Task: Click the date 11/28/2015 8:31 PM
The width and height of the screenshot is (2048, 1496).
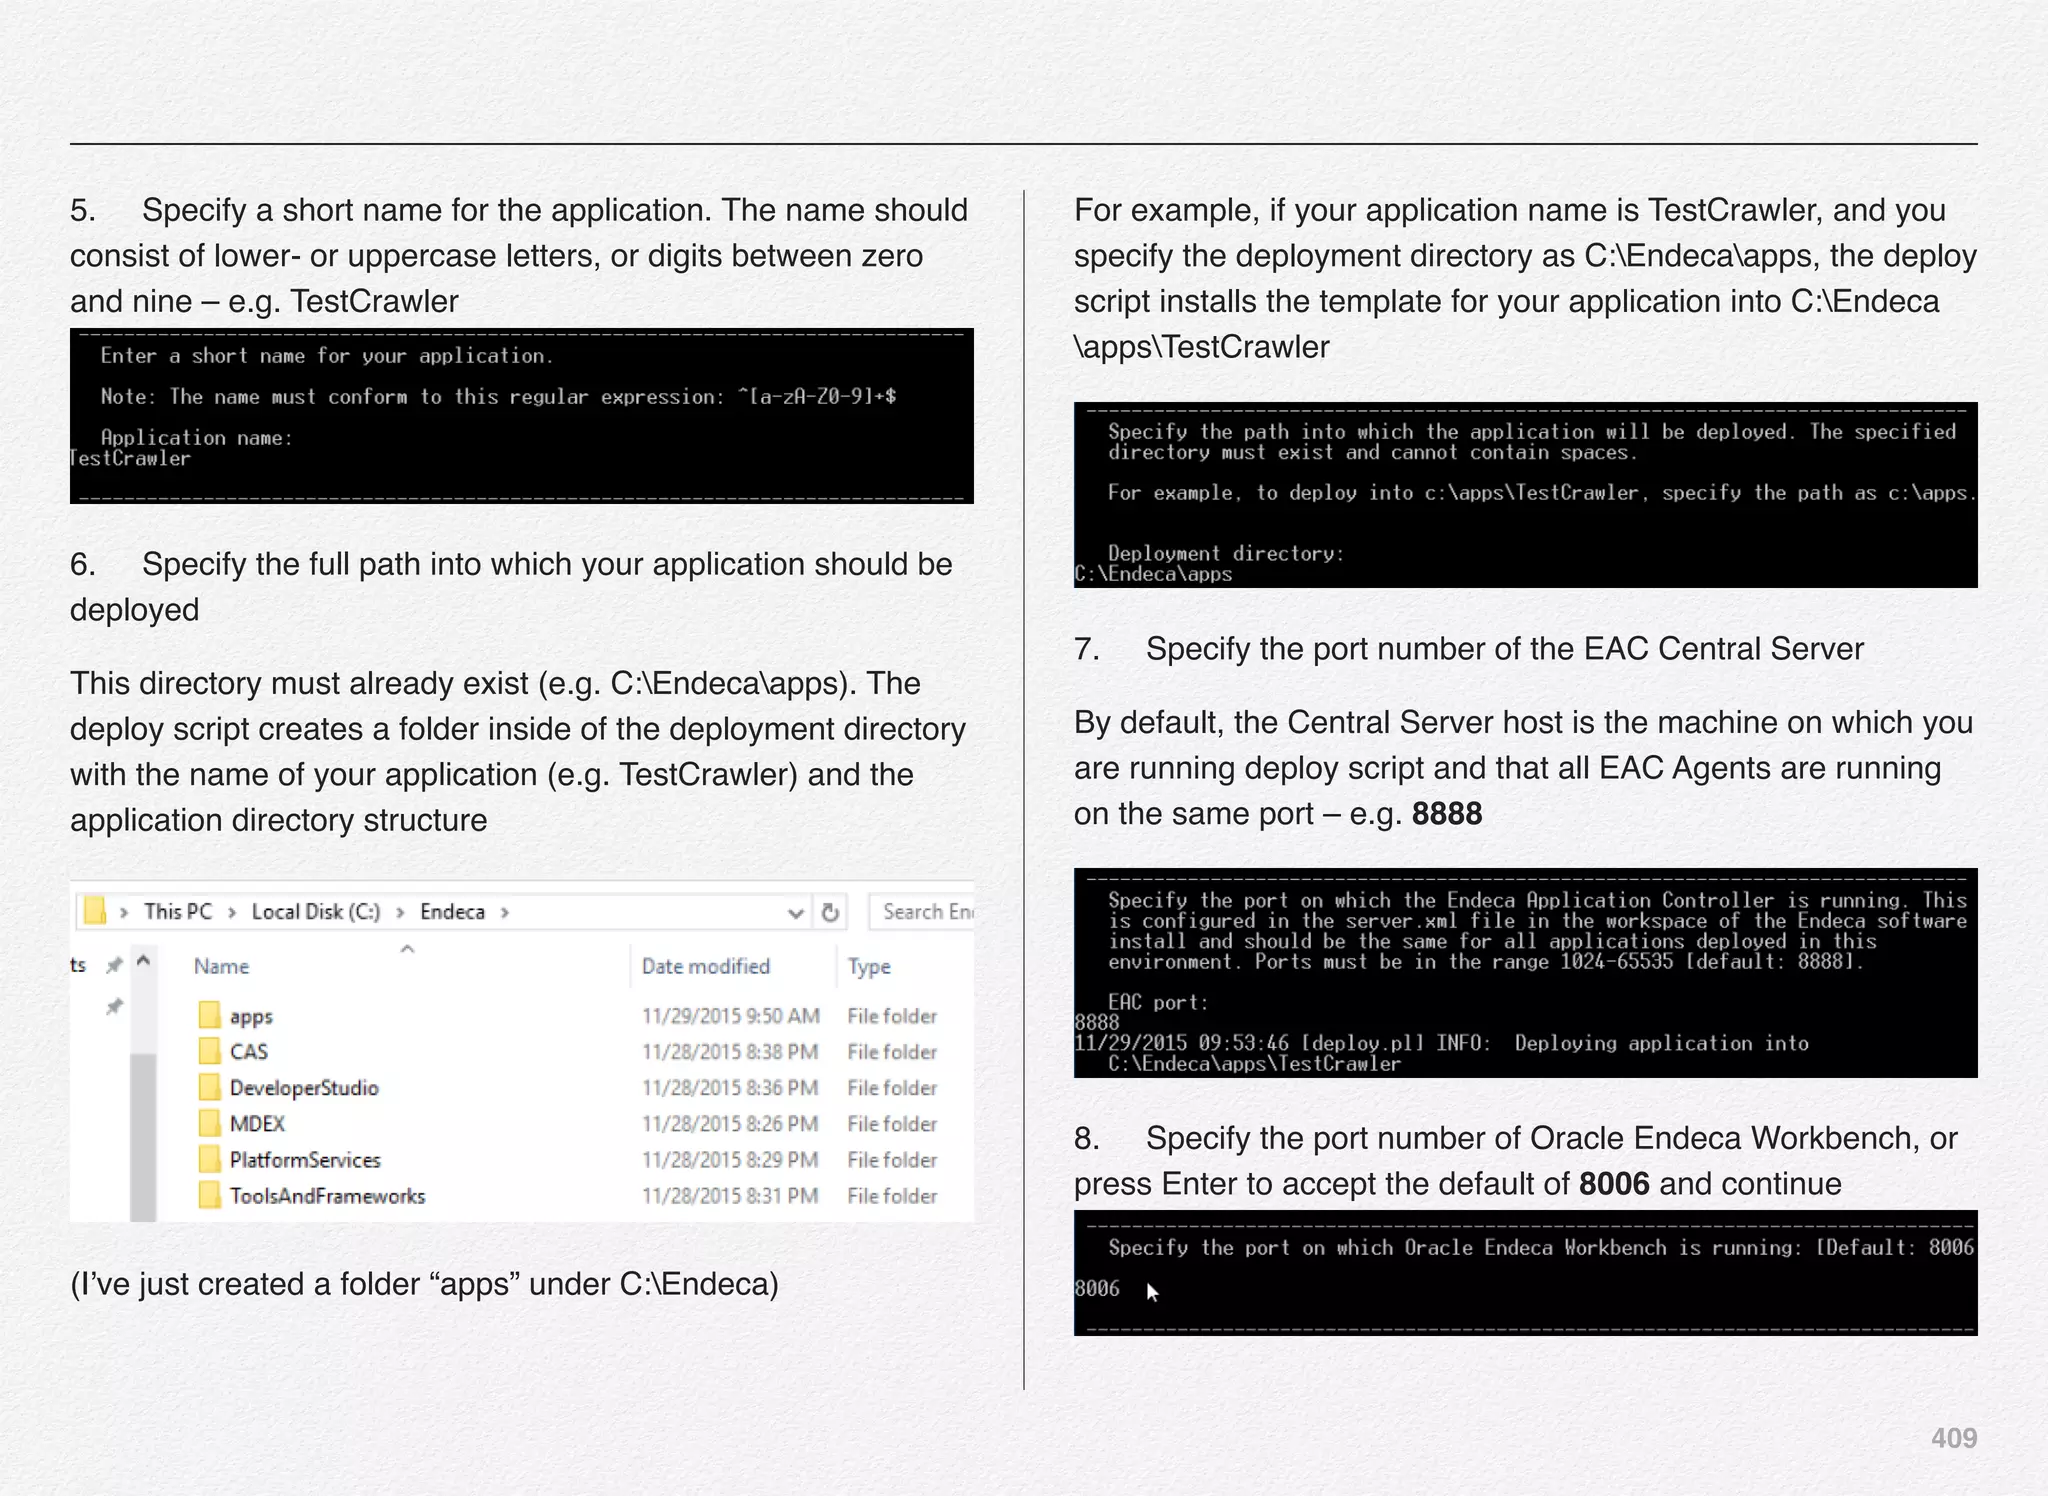Action: coord(730,1196)
